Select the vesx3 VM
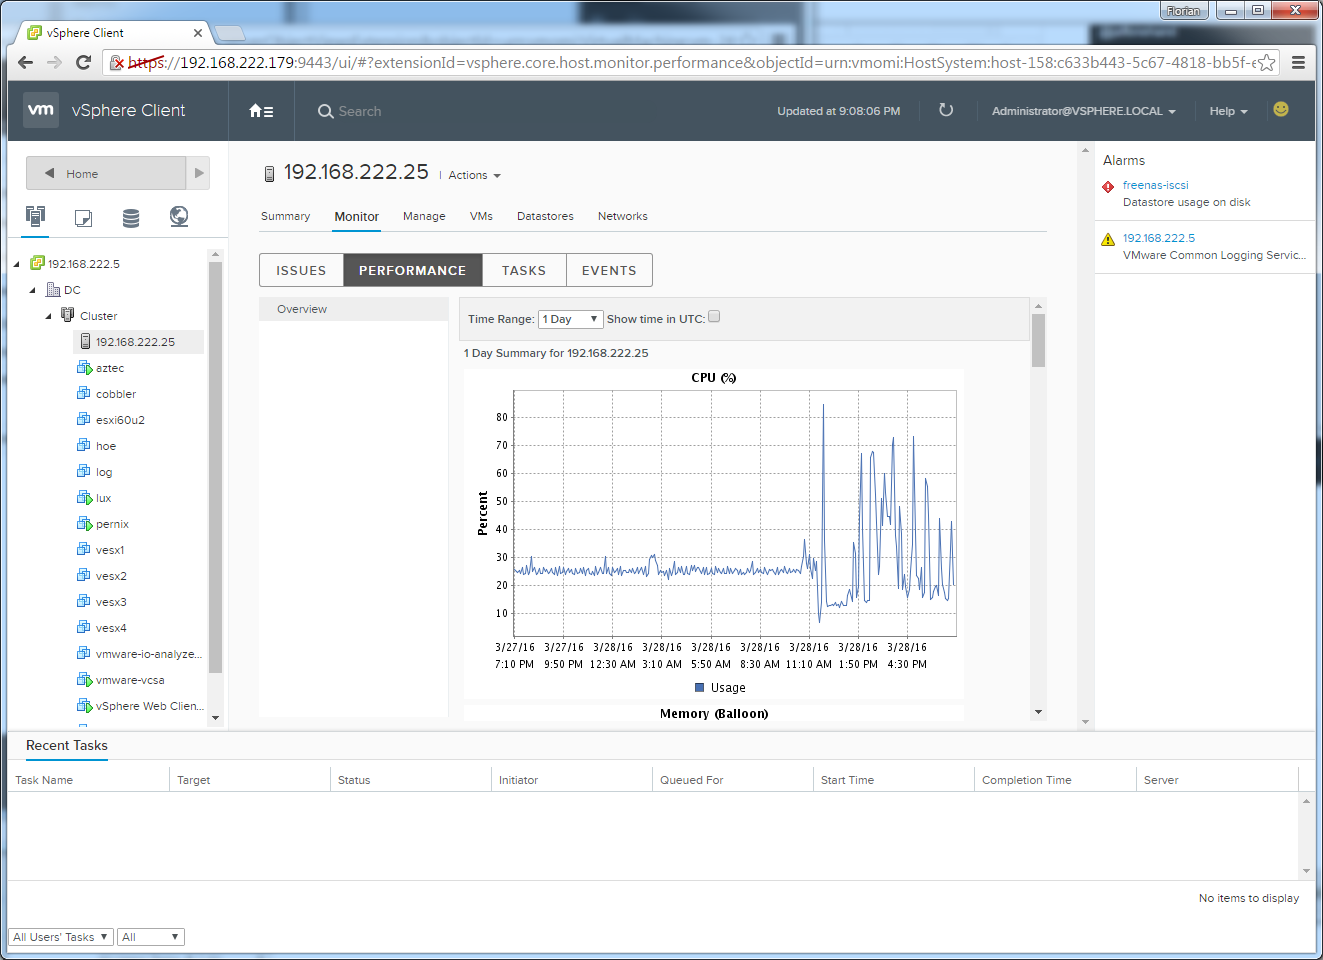The width and height of the screenshot is (1323, 960). tap(111, 602)
